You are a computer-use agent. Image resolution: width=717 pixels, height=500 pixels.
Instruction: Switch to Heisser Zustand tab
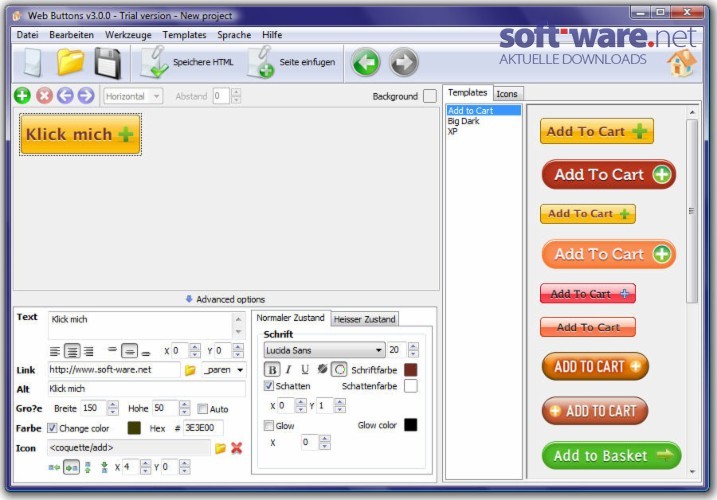pyautogui.click(x=364, y=319)
